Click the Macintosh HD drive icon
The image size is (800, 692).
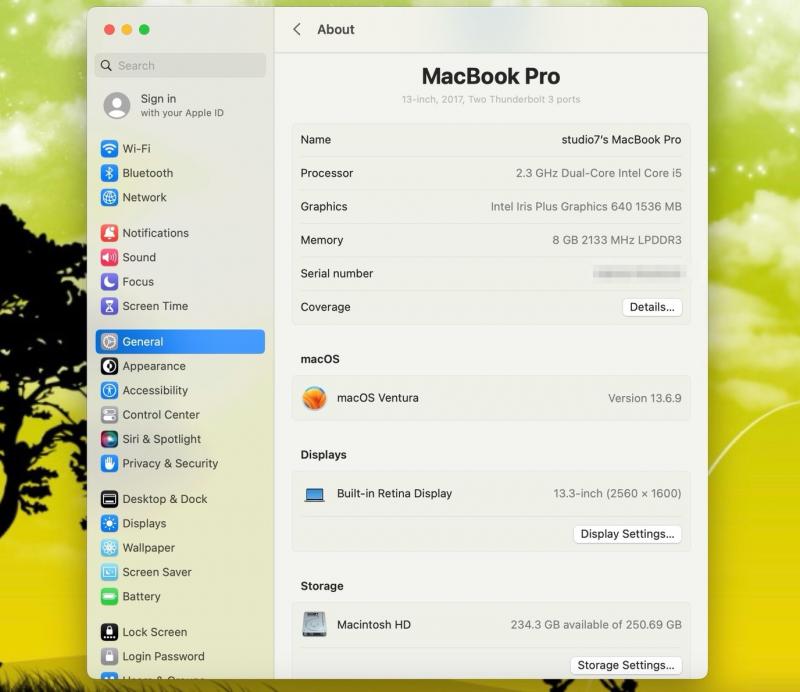[314, 625]
